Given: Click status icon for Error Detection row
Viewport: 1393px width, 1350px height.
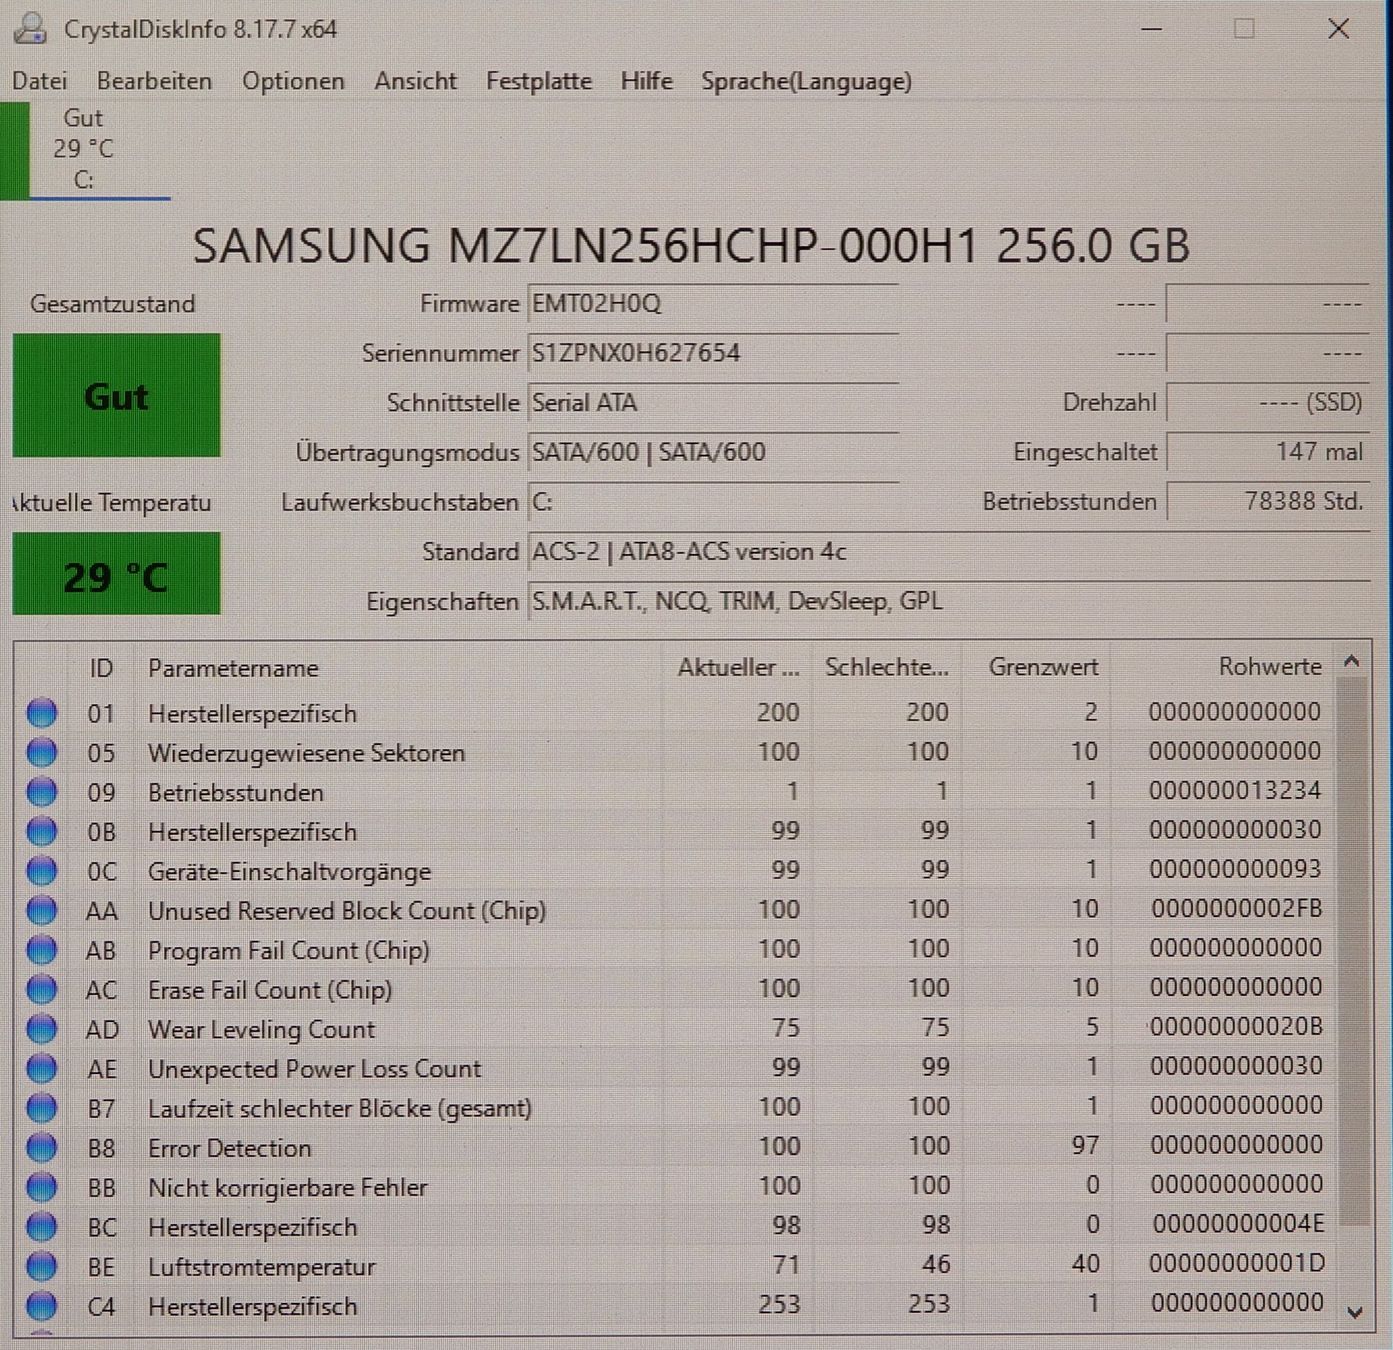Looking at the screenshot, I should click(42, 1147).
